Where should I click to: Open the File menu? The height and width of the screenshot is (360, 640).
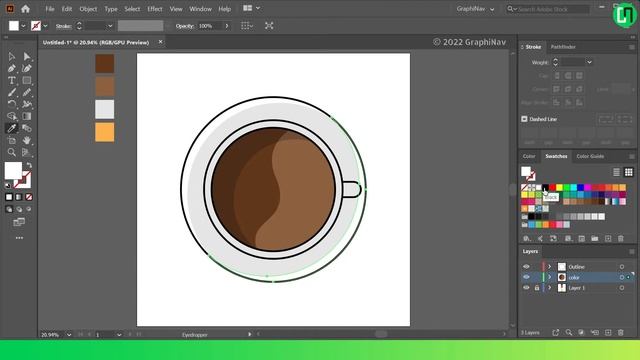click(50, 9)
